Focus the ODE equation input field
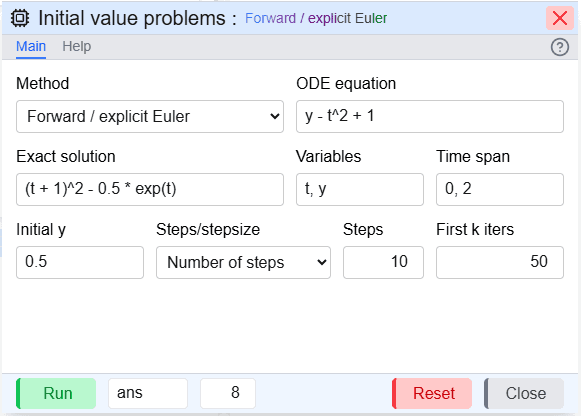The width and height of the screenshot is (581, 416). coord(430,116)
